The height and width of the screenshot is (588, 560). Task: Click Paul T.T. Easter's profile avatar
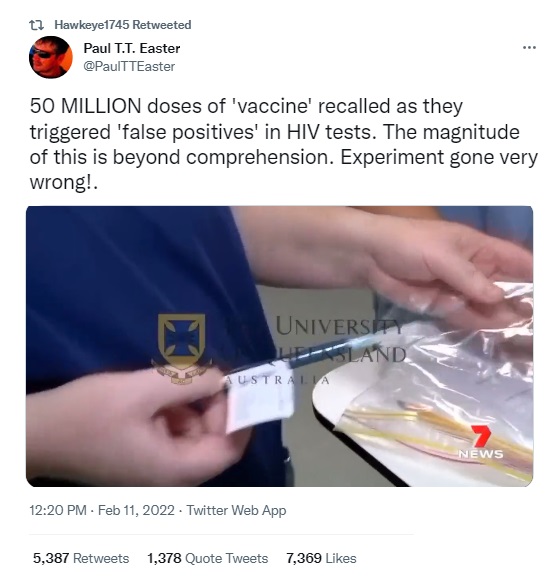[x=51, y=57]
